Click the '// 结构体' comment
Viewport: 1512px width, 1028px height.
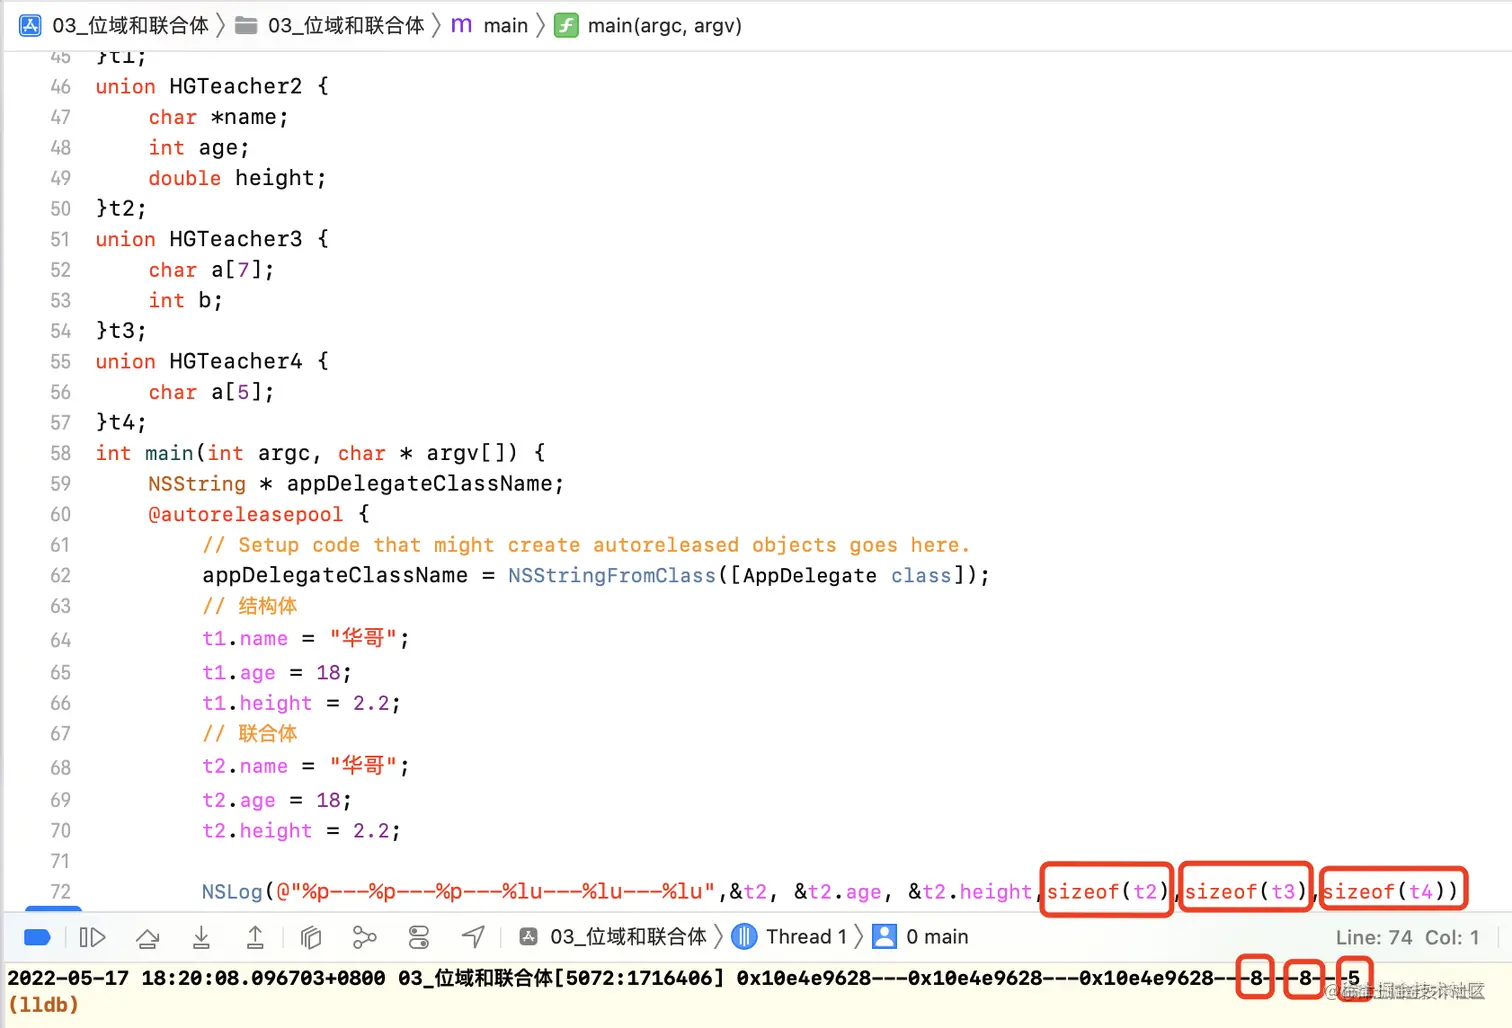click(x=250, y=606)
